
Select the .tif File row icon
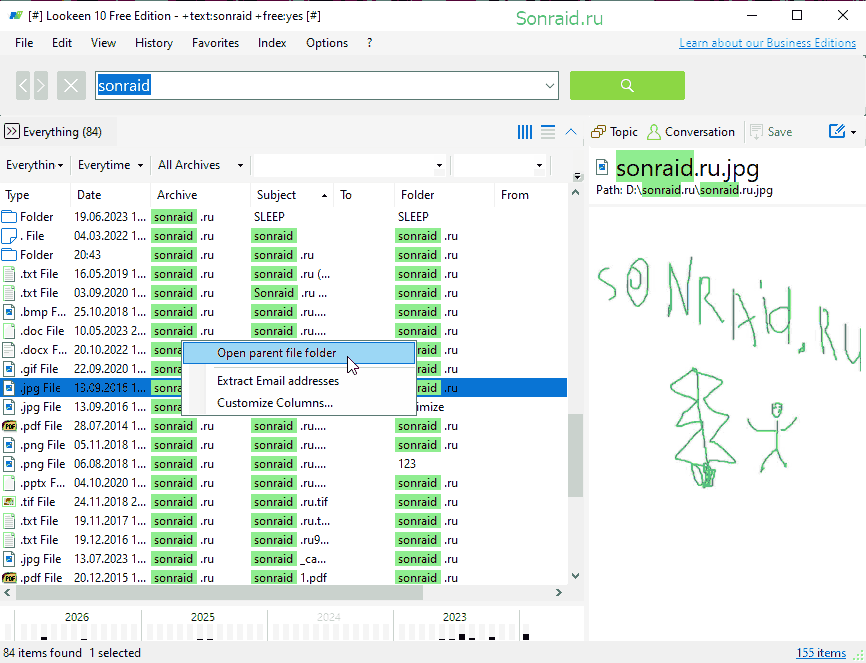click(9, 502)
